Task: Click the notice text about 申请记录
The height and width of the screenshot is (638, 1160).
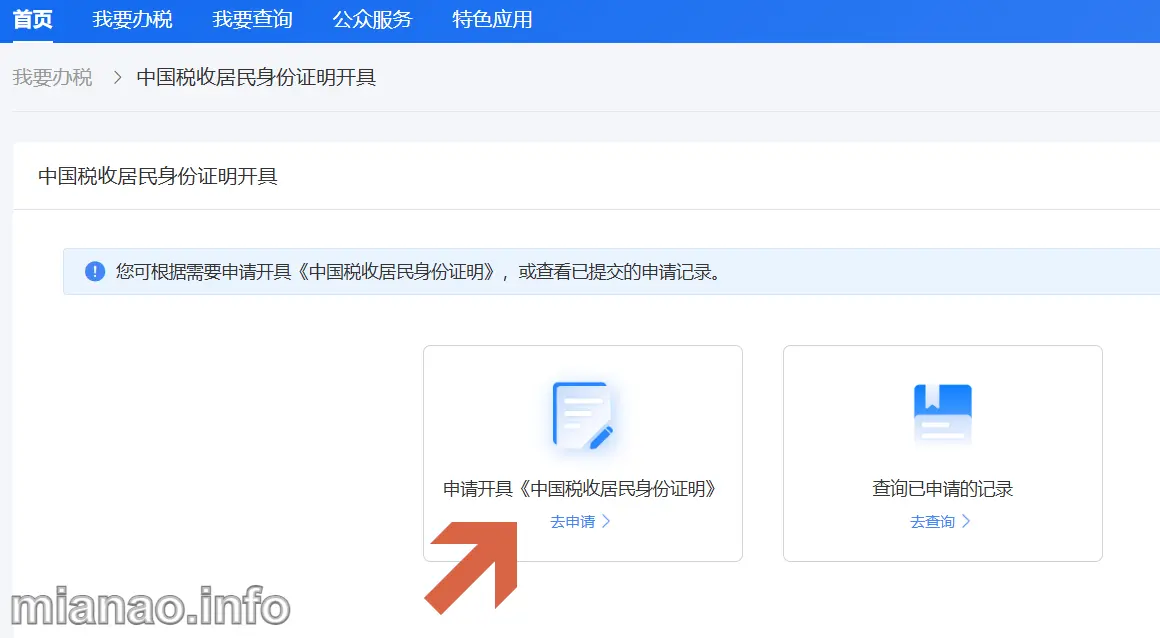Action: point(418,271)
